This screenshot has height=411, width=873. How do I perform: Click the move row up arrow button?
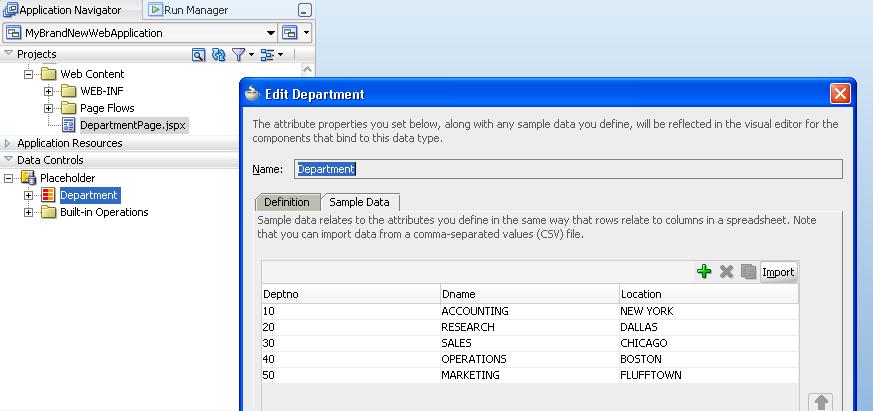pos(821,402)
